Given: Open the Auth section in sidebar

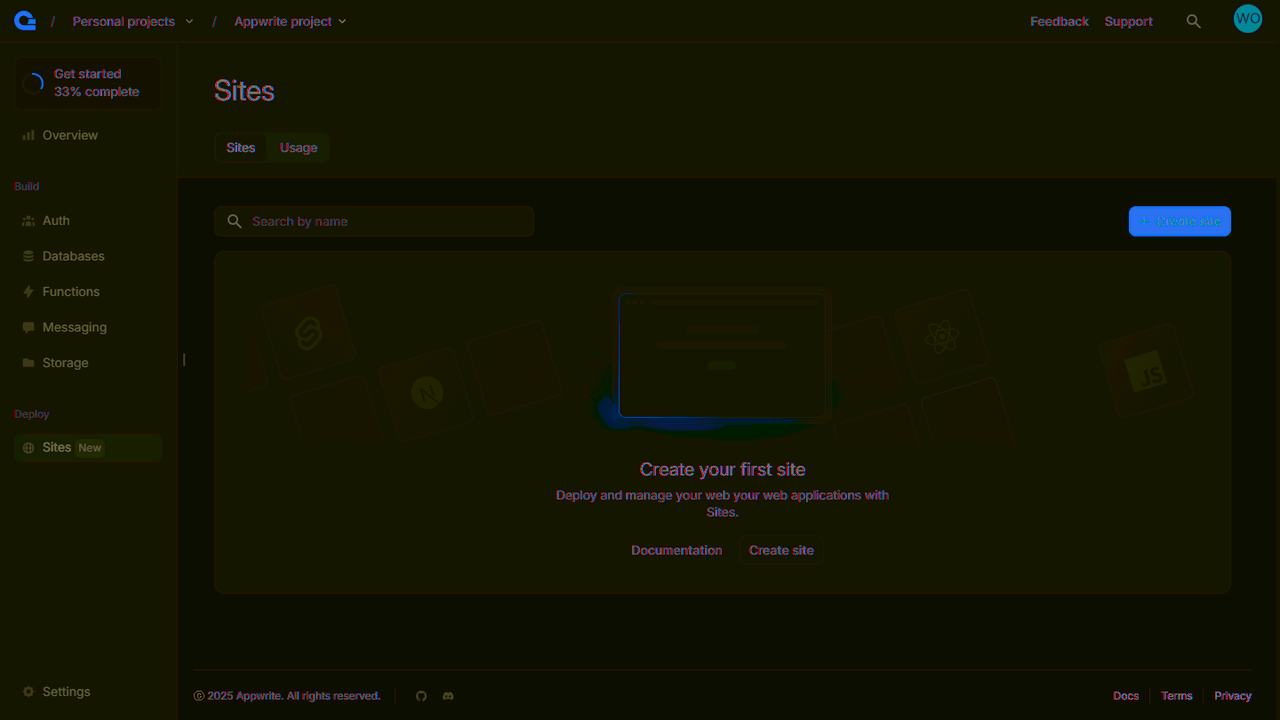Looking at the screenshot, I should click(x=57, y=220).
